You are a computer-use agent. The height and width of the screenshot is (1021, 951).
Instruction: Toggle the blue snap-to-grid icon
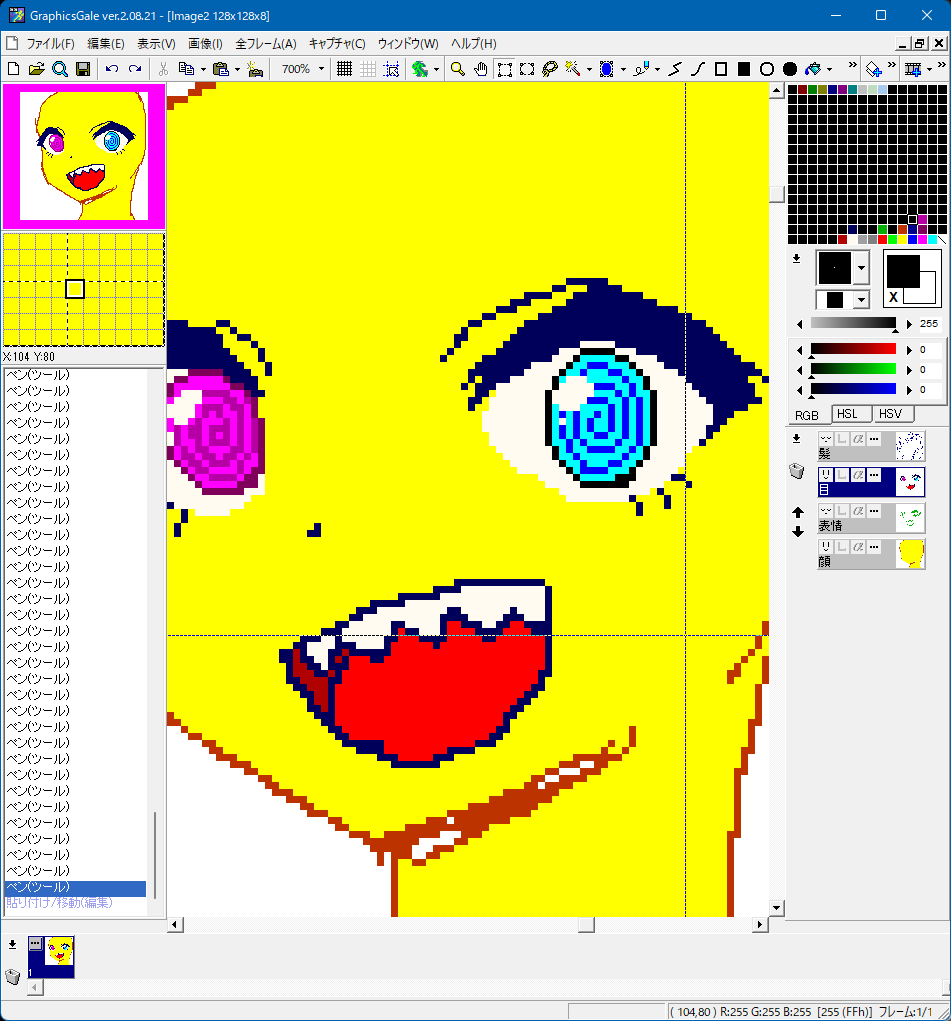(391, 69)
